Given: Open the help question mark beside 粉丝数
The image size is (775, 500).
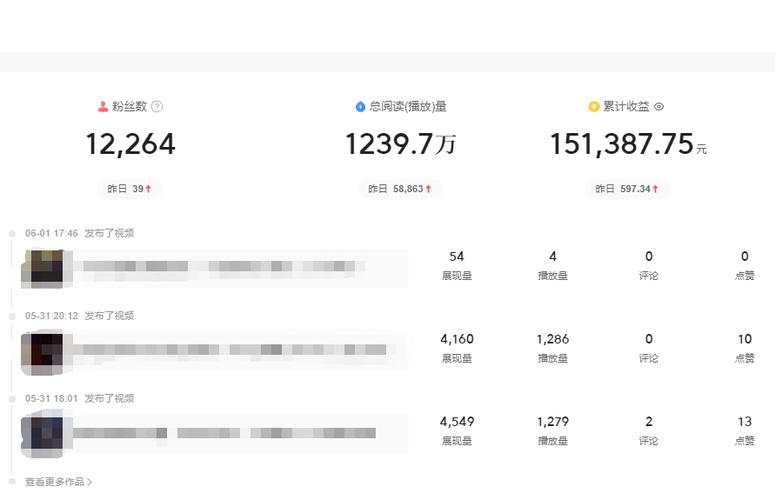Looking at the screenshot, I should 157,106.
